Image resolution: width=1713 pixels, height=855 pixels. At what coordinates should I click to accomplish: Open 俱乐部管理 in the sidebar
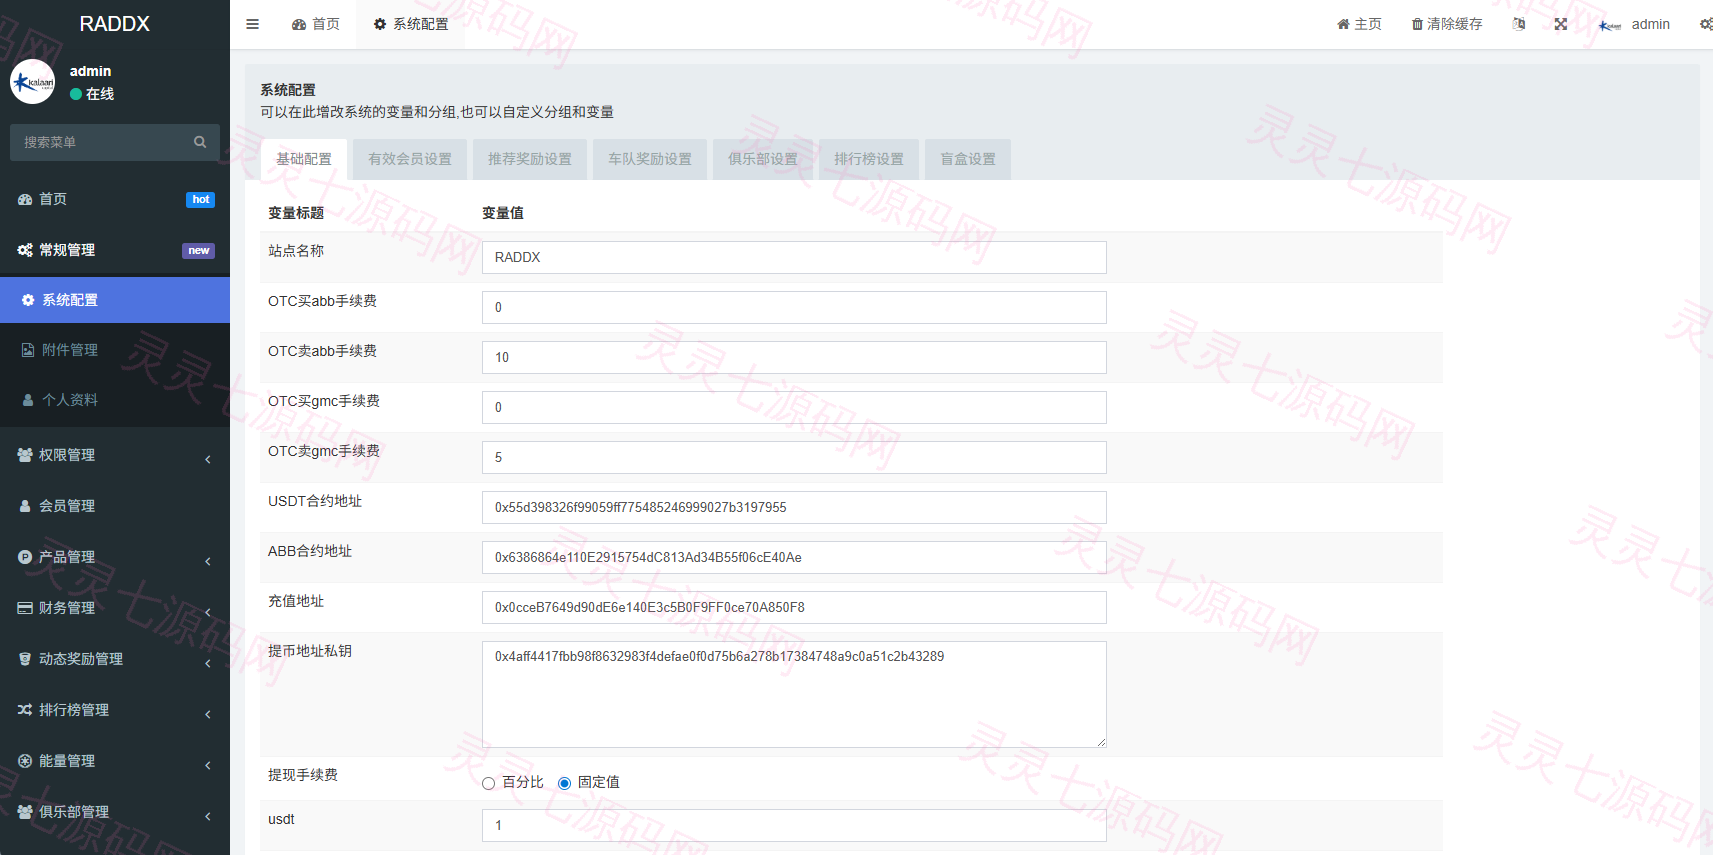[x=115, y=812]
